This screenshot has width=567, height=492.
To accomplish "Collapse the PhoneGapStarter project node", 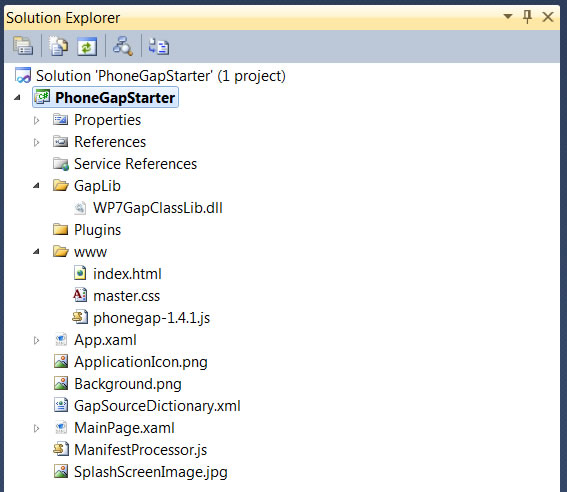I will [17, 98].
